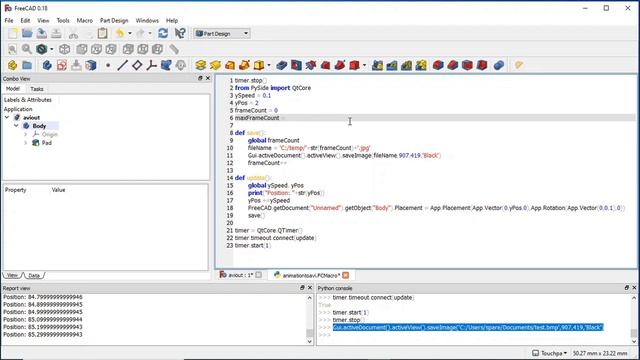Click the timer.start(1) line in the editor

tap(253, 246)
